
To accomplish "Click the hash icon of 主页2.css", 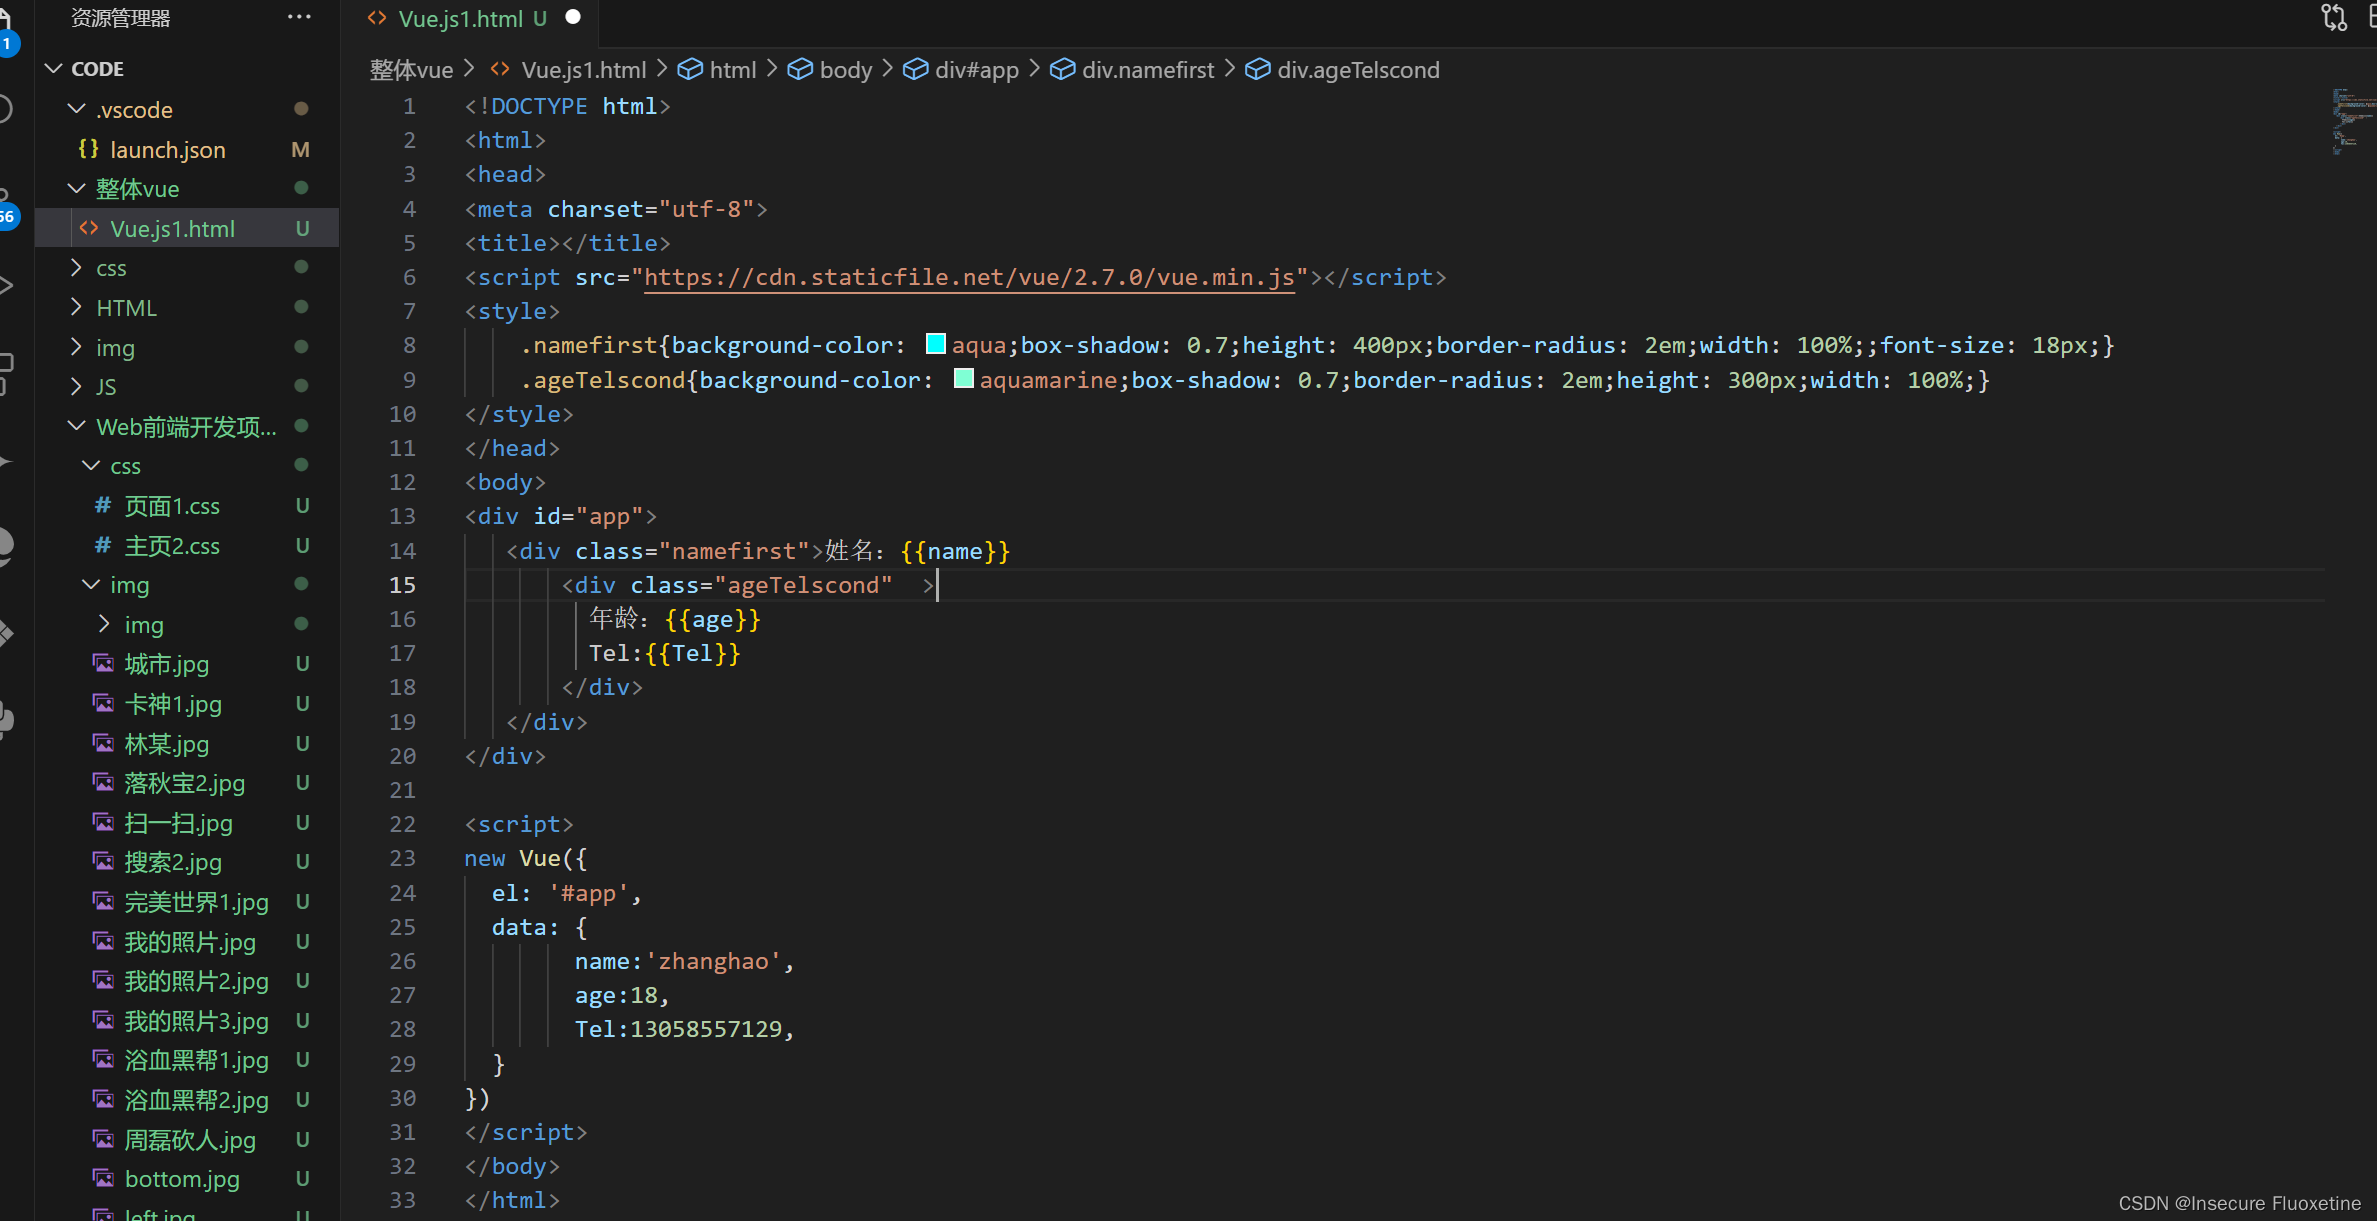I will click(102, 545).
